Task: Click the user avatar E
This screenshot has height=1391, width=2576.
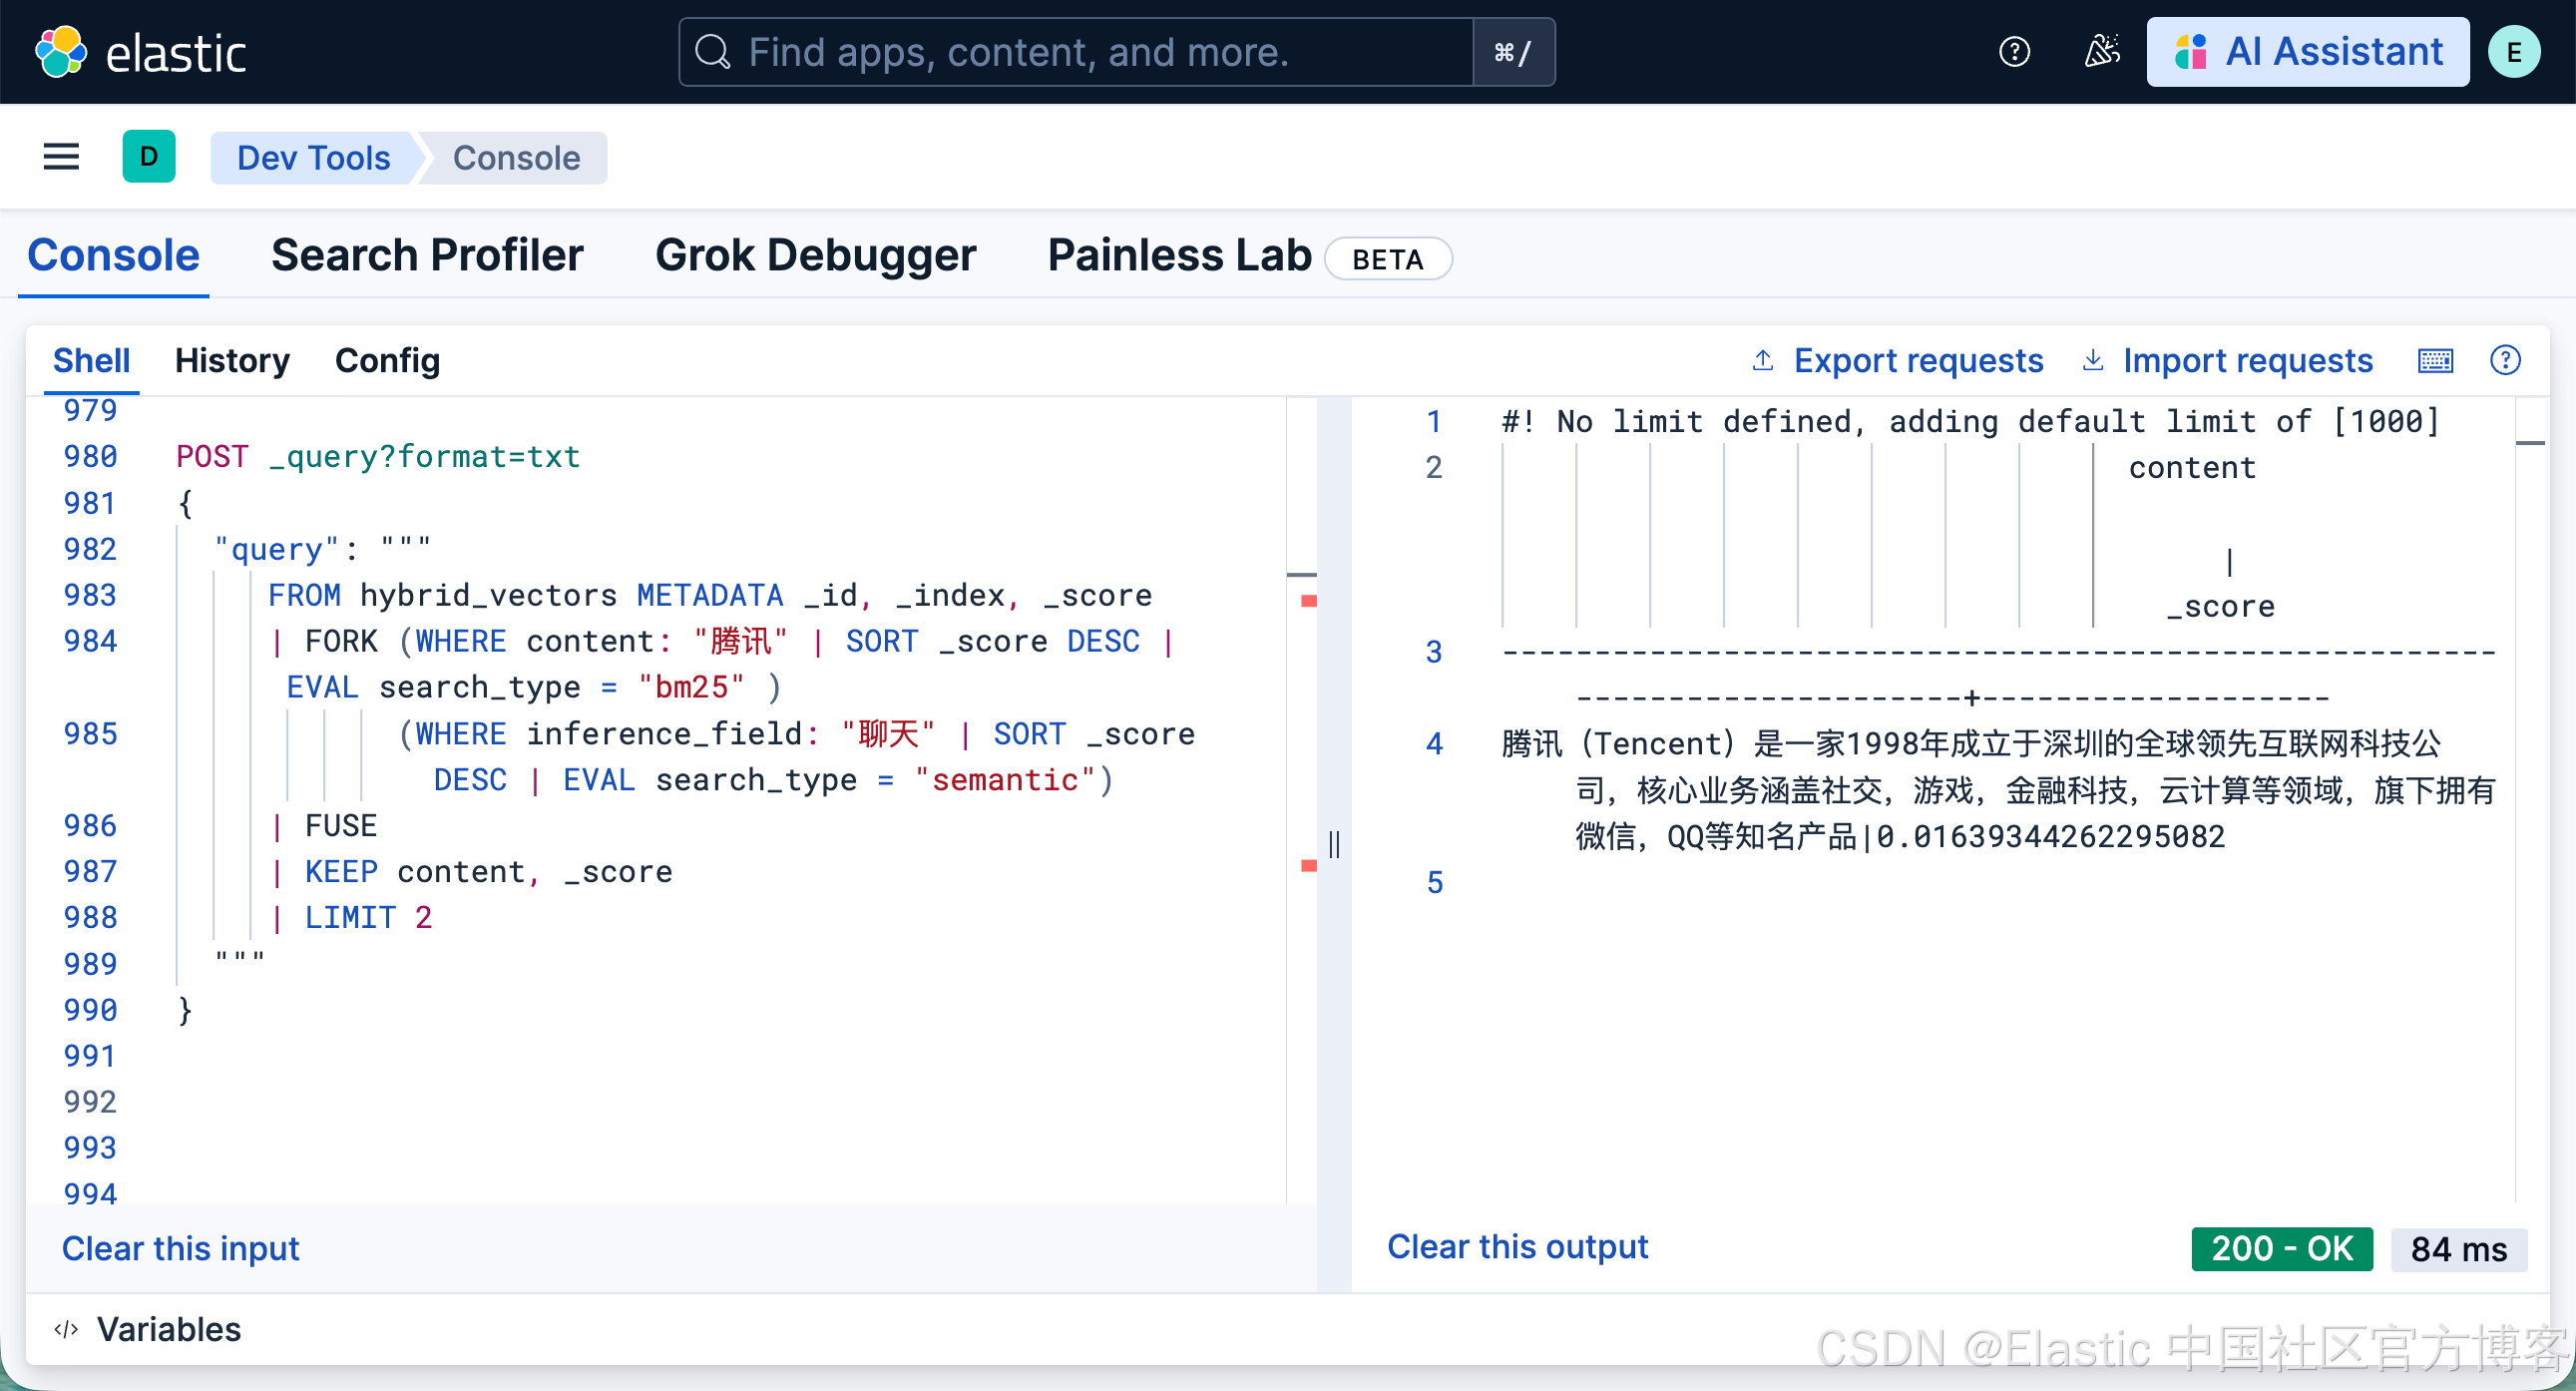Action: coord(2514,52)
